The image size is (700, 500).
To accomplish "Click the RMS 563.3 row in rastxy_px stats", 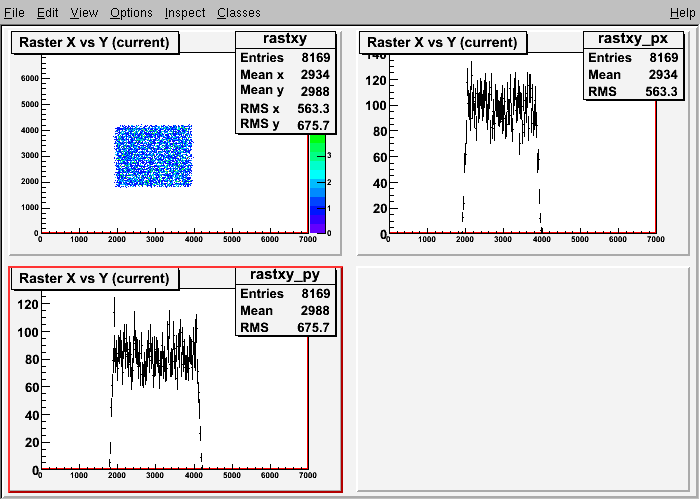I will pos(633,92).
